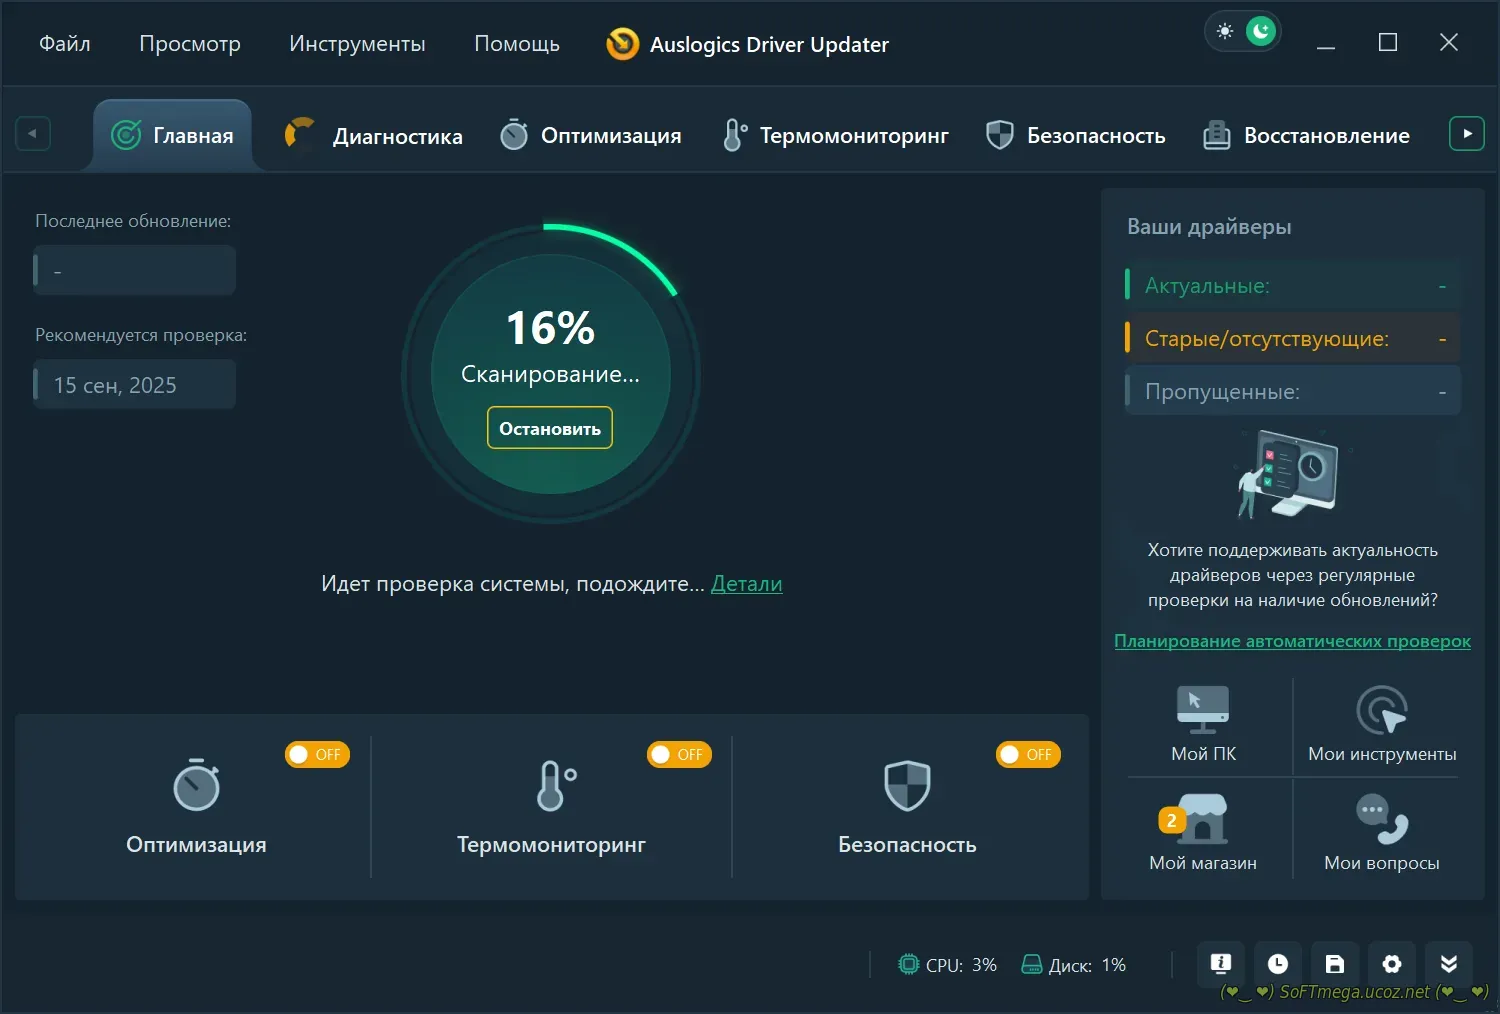Turn on the Термомониторинг toggle
Viewport: 1500px width, 1014px height.
pos(679,754)
